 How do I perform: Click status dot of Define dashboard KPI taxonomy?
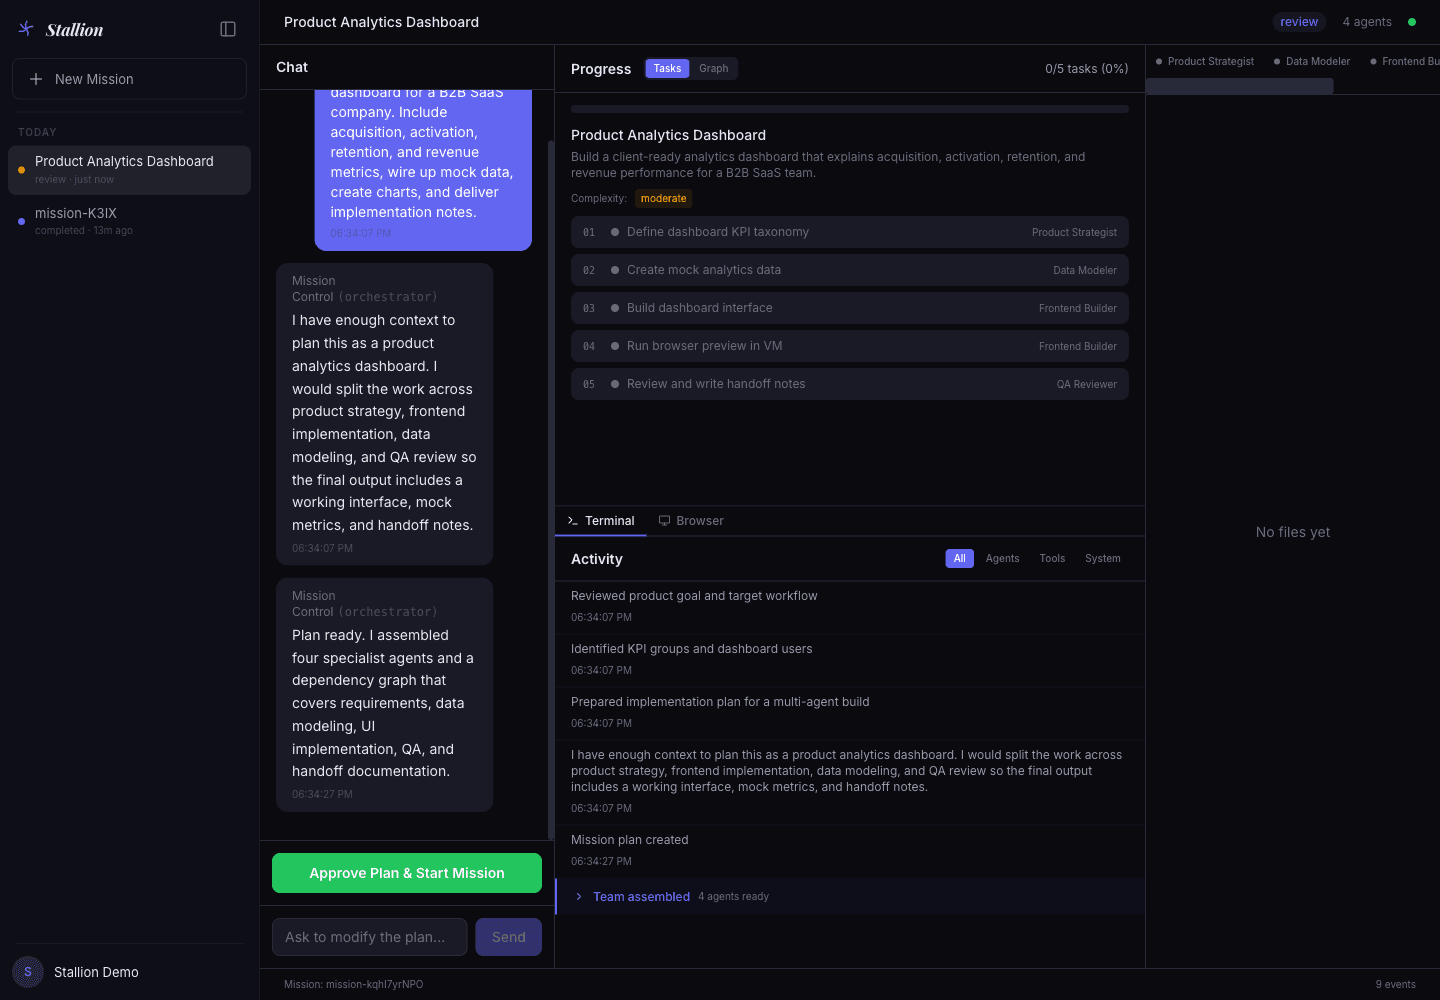pos(615,232)
